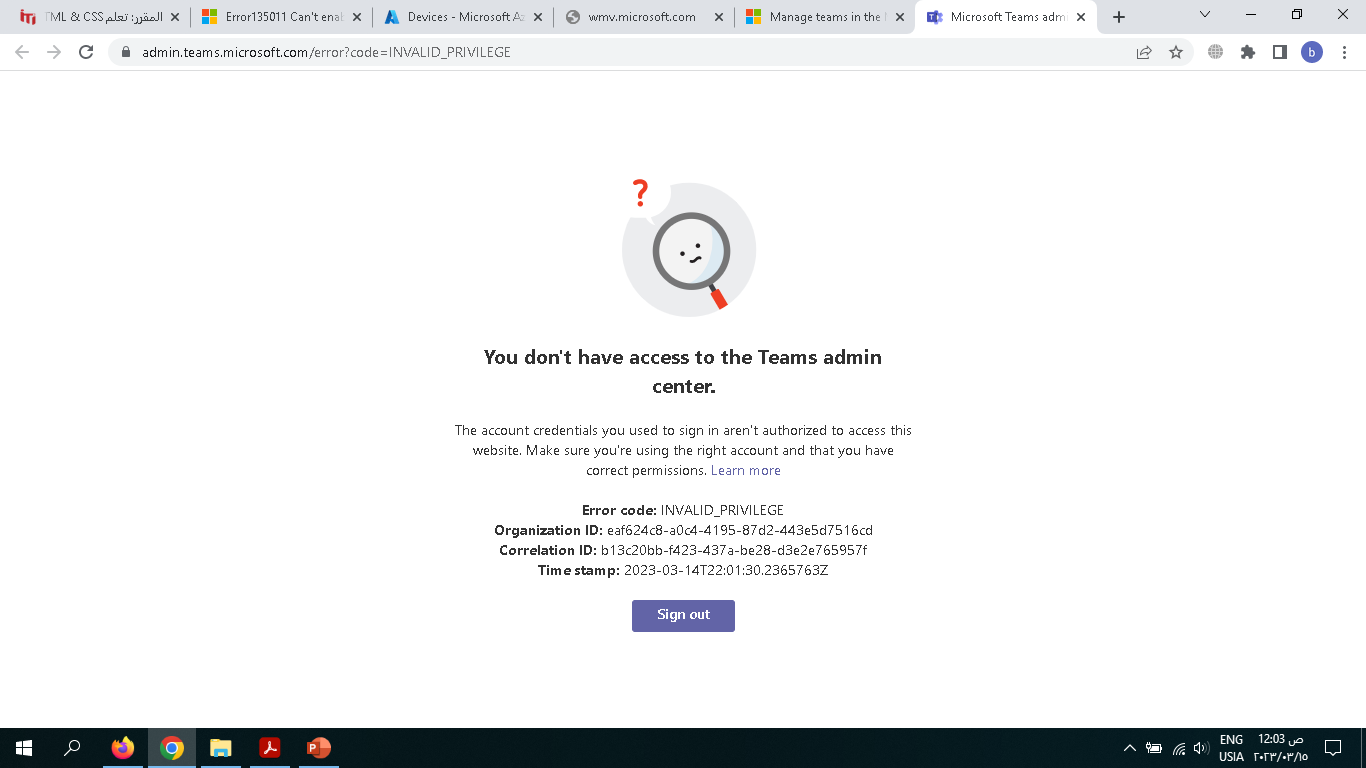The width and height of the screenshot is (1366, 768).
Task: Switch to the wmv.microsoft.com tab
Action: [x=645, y=17]
